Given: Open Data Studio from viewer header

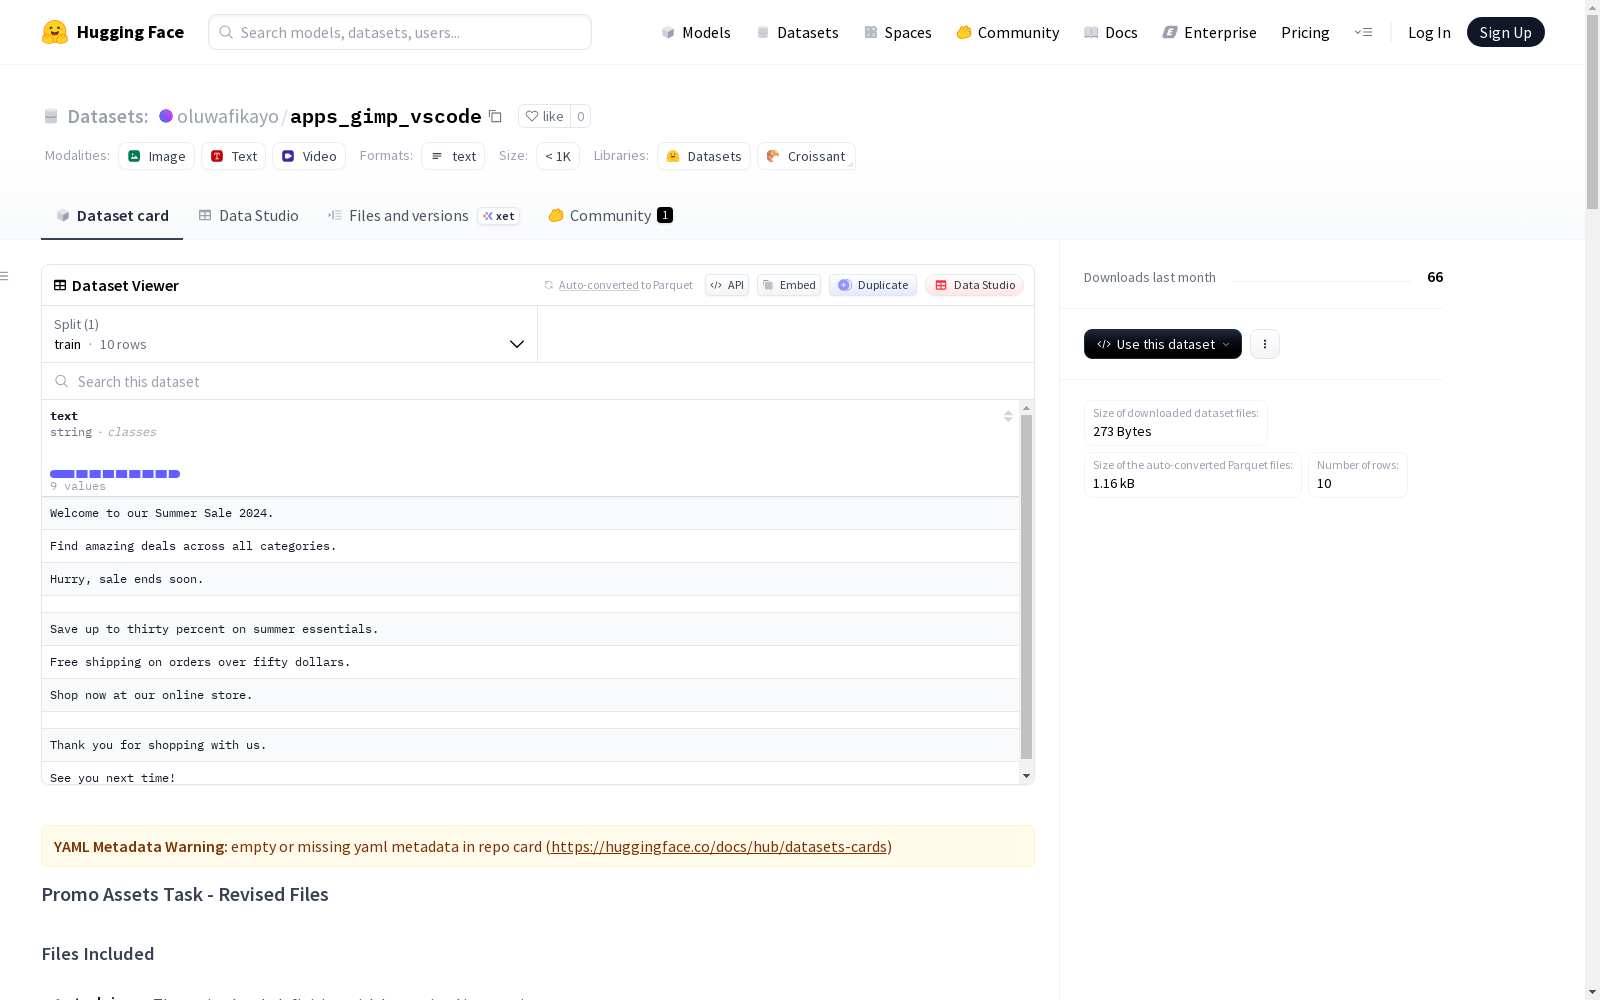Looking at the screenshot, I should click(975, 285).
